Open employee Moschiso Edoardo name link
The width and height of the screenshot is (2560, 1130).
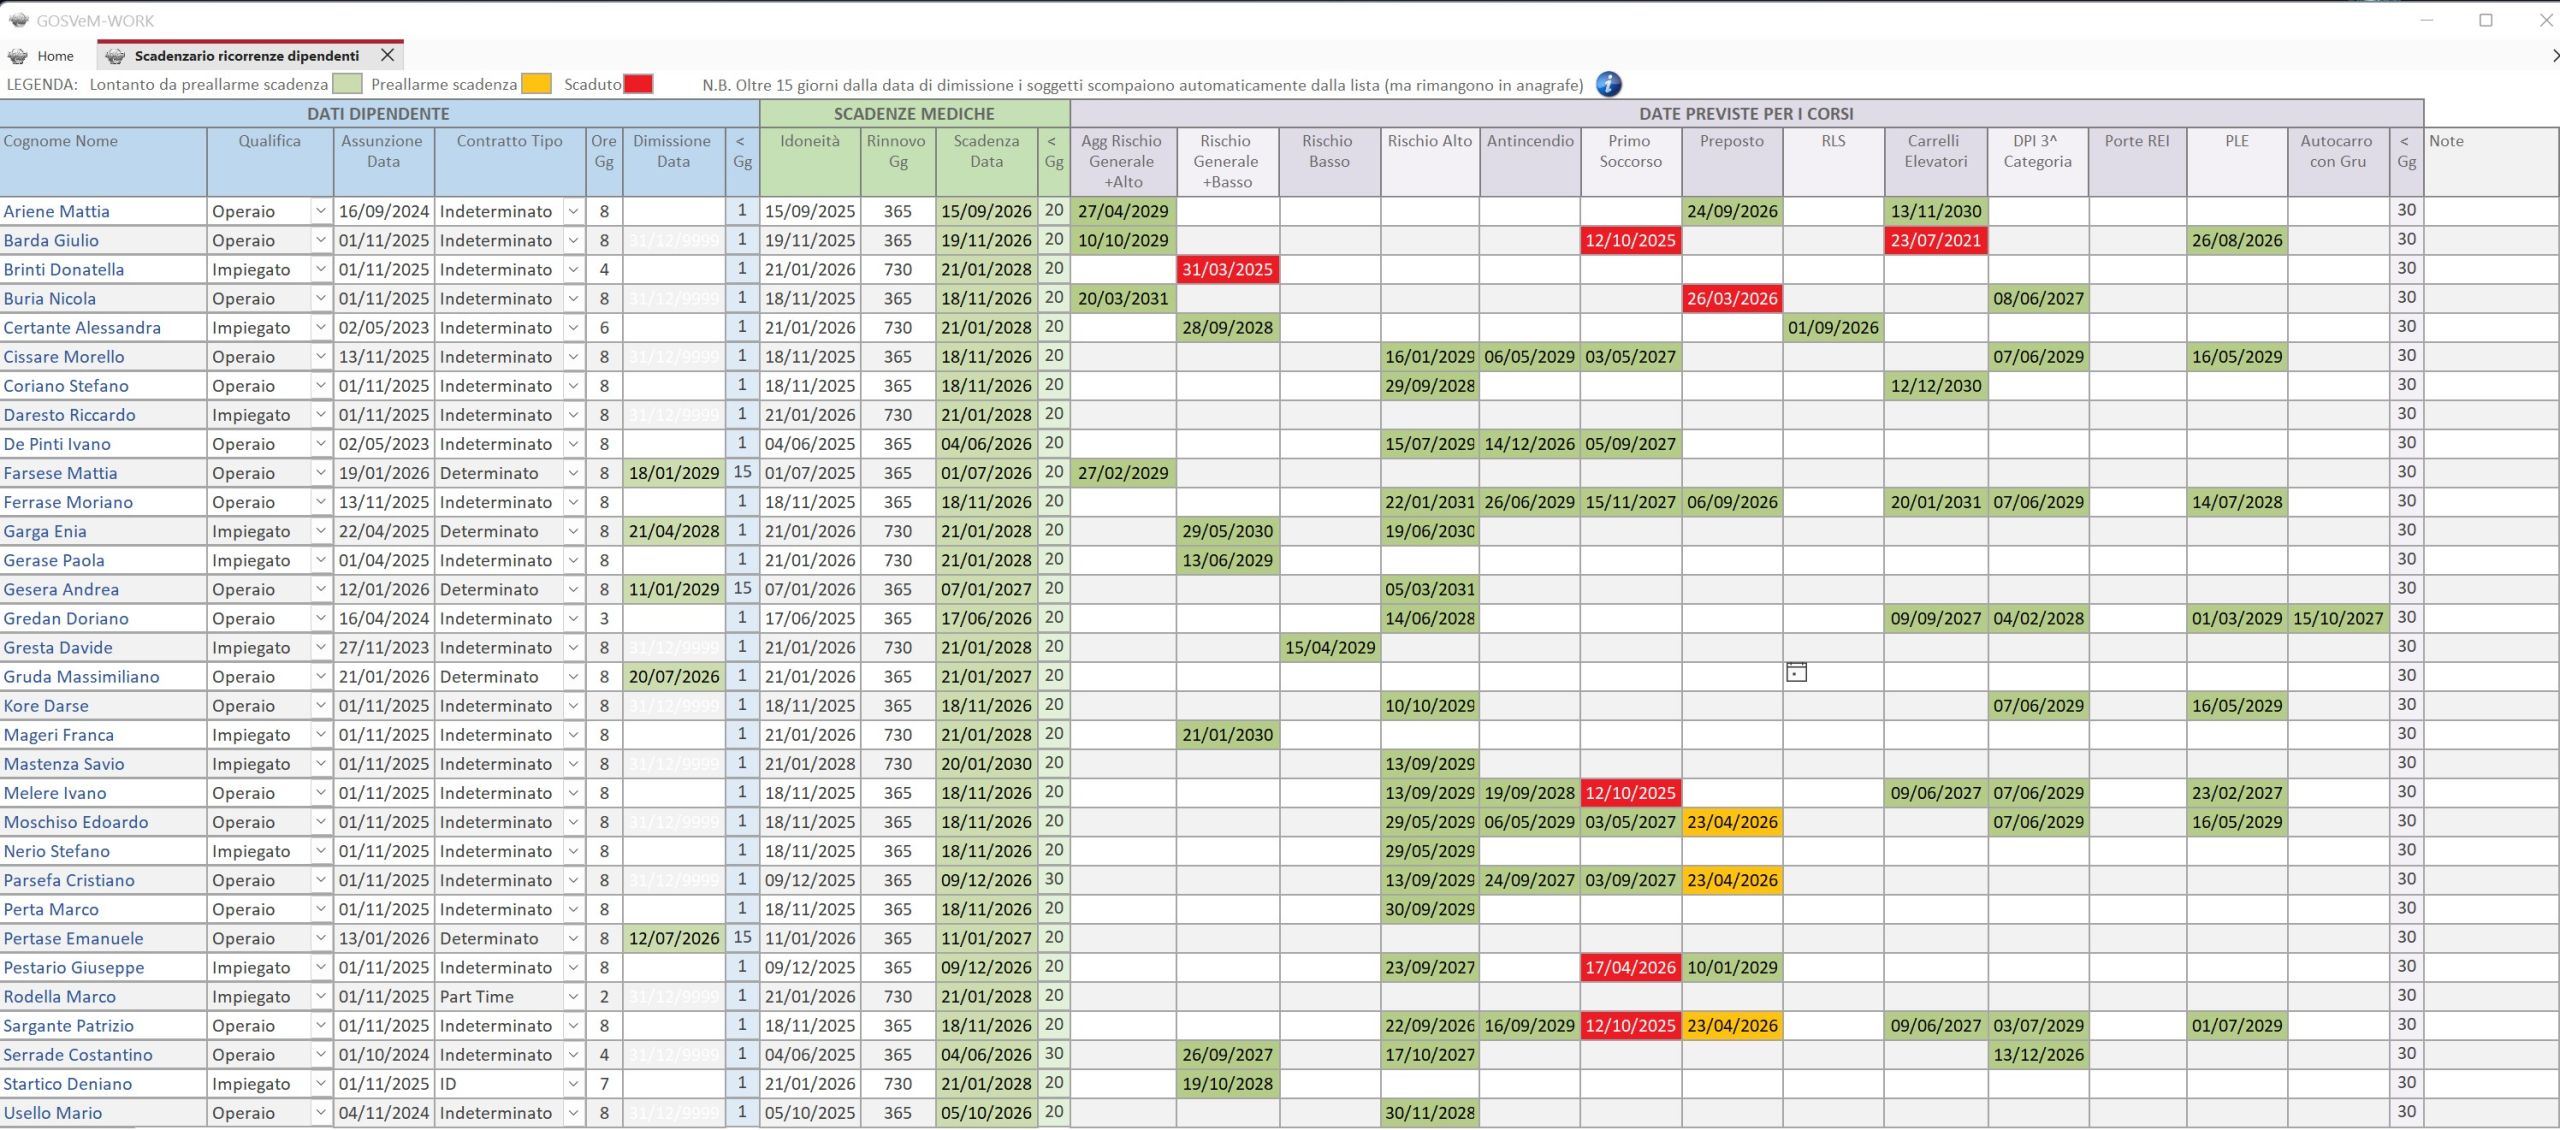(x=76, y=822)
